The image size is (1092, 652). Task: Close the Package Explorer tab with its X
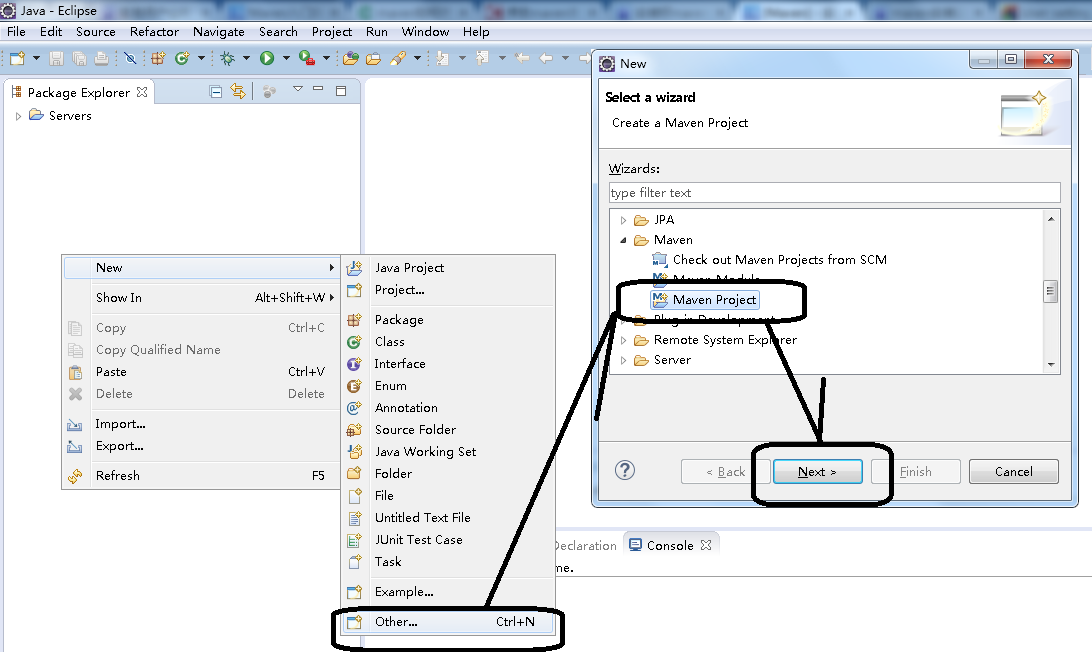point(142,92)
